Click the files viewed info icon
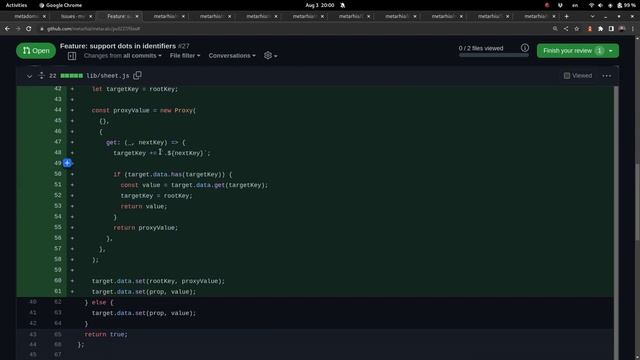This screenshot has height=360, width=640. coord(524,48)
